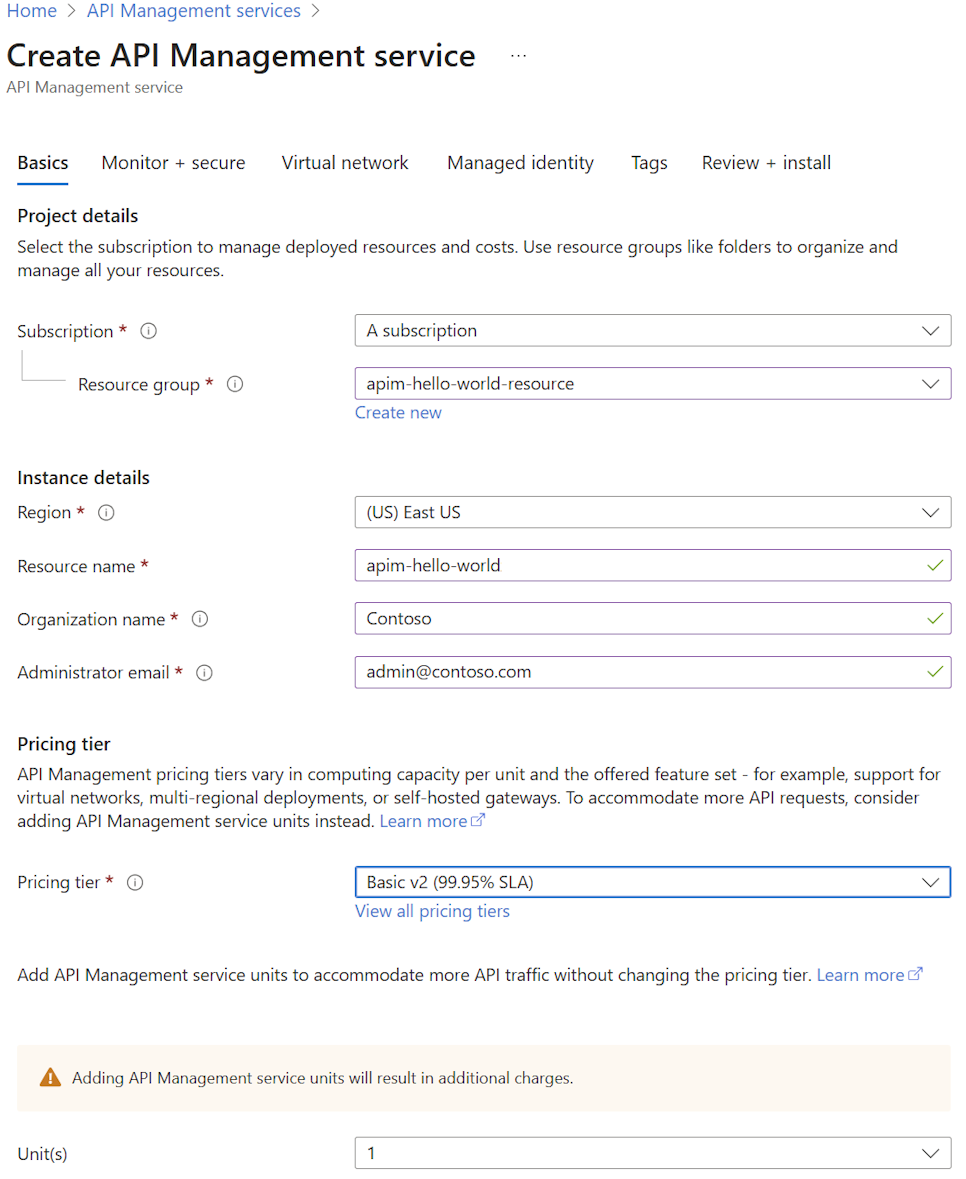The width and height of the screenshot is (966, 1179).
Task: Click Create new under Resource group
Action: [398, 412]
